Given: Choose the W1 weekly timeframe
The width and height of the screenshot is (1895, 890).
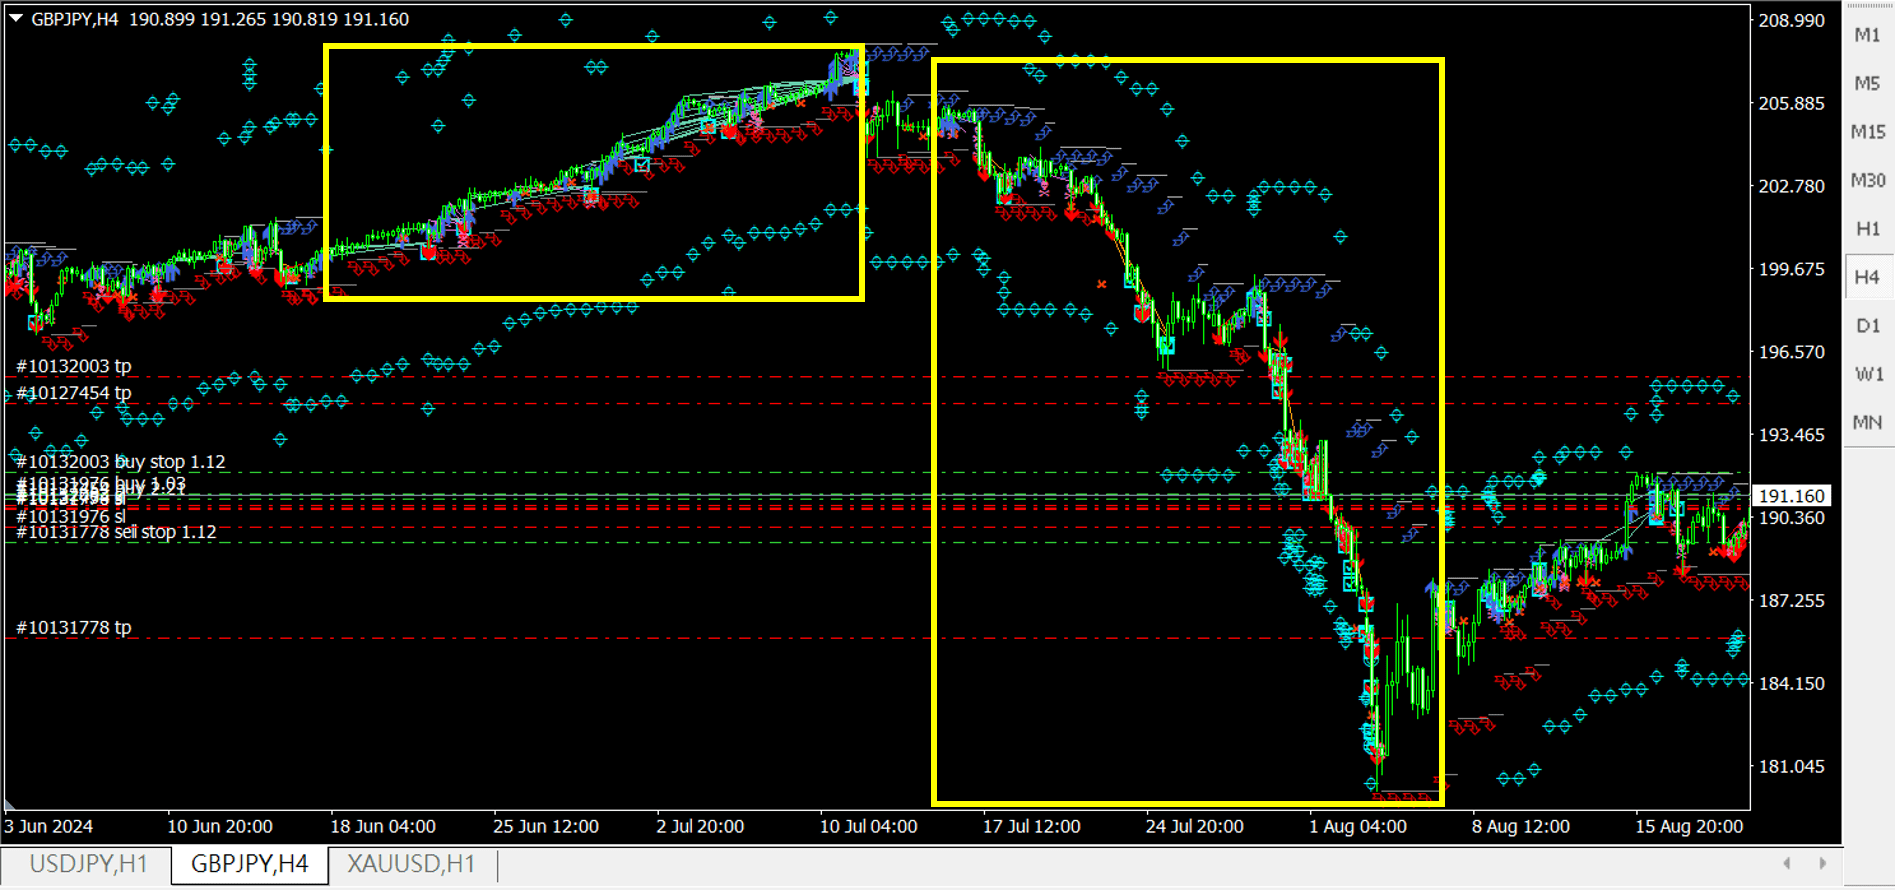Looking at the screenshot, I should pos(1866,374).
